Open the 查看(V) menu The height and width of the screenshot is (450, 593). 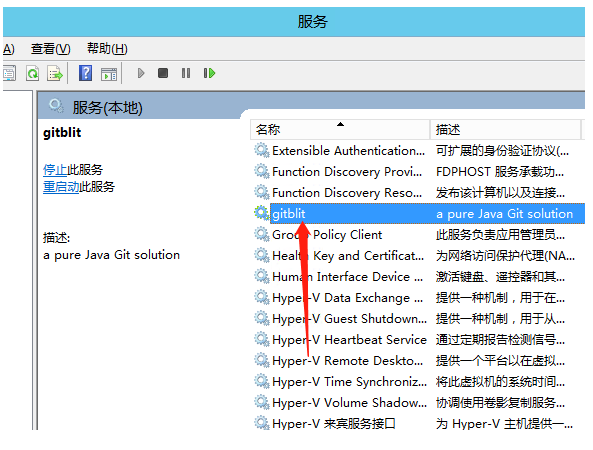pos(51,48)
